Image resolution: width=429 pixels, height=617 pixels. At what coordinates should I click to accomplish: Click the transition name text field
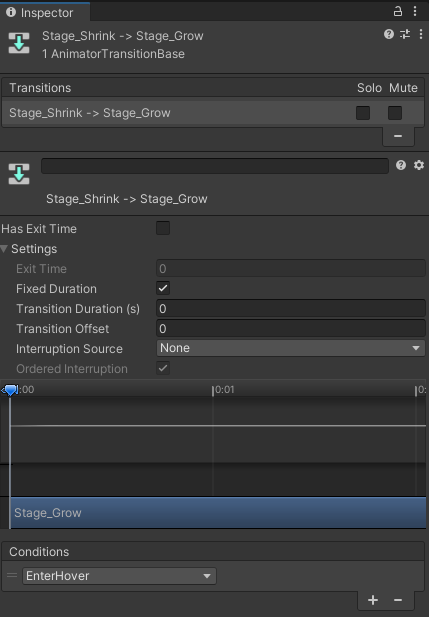point(215,166)
